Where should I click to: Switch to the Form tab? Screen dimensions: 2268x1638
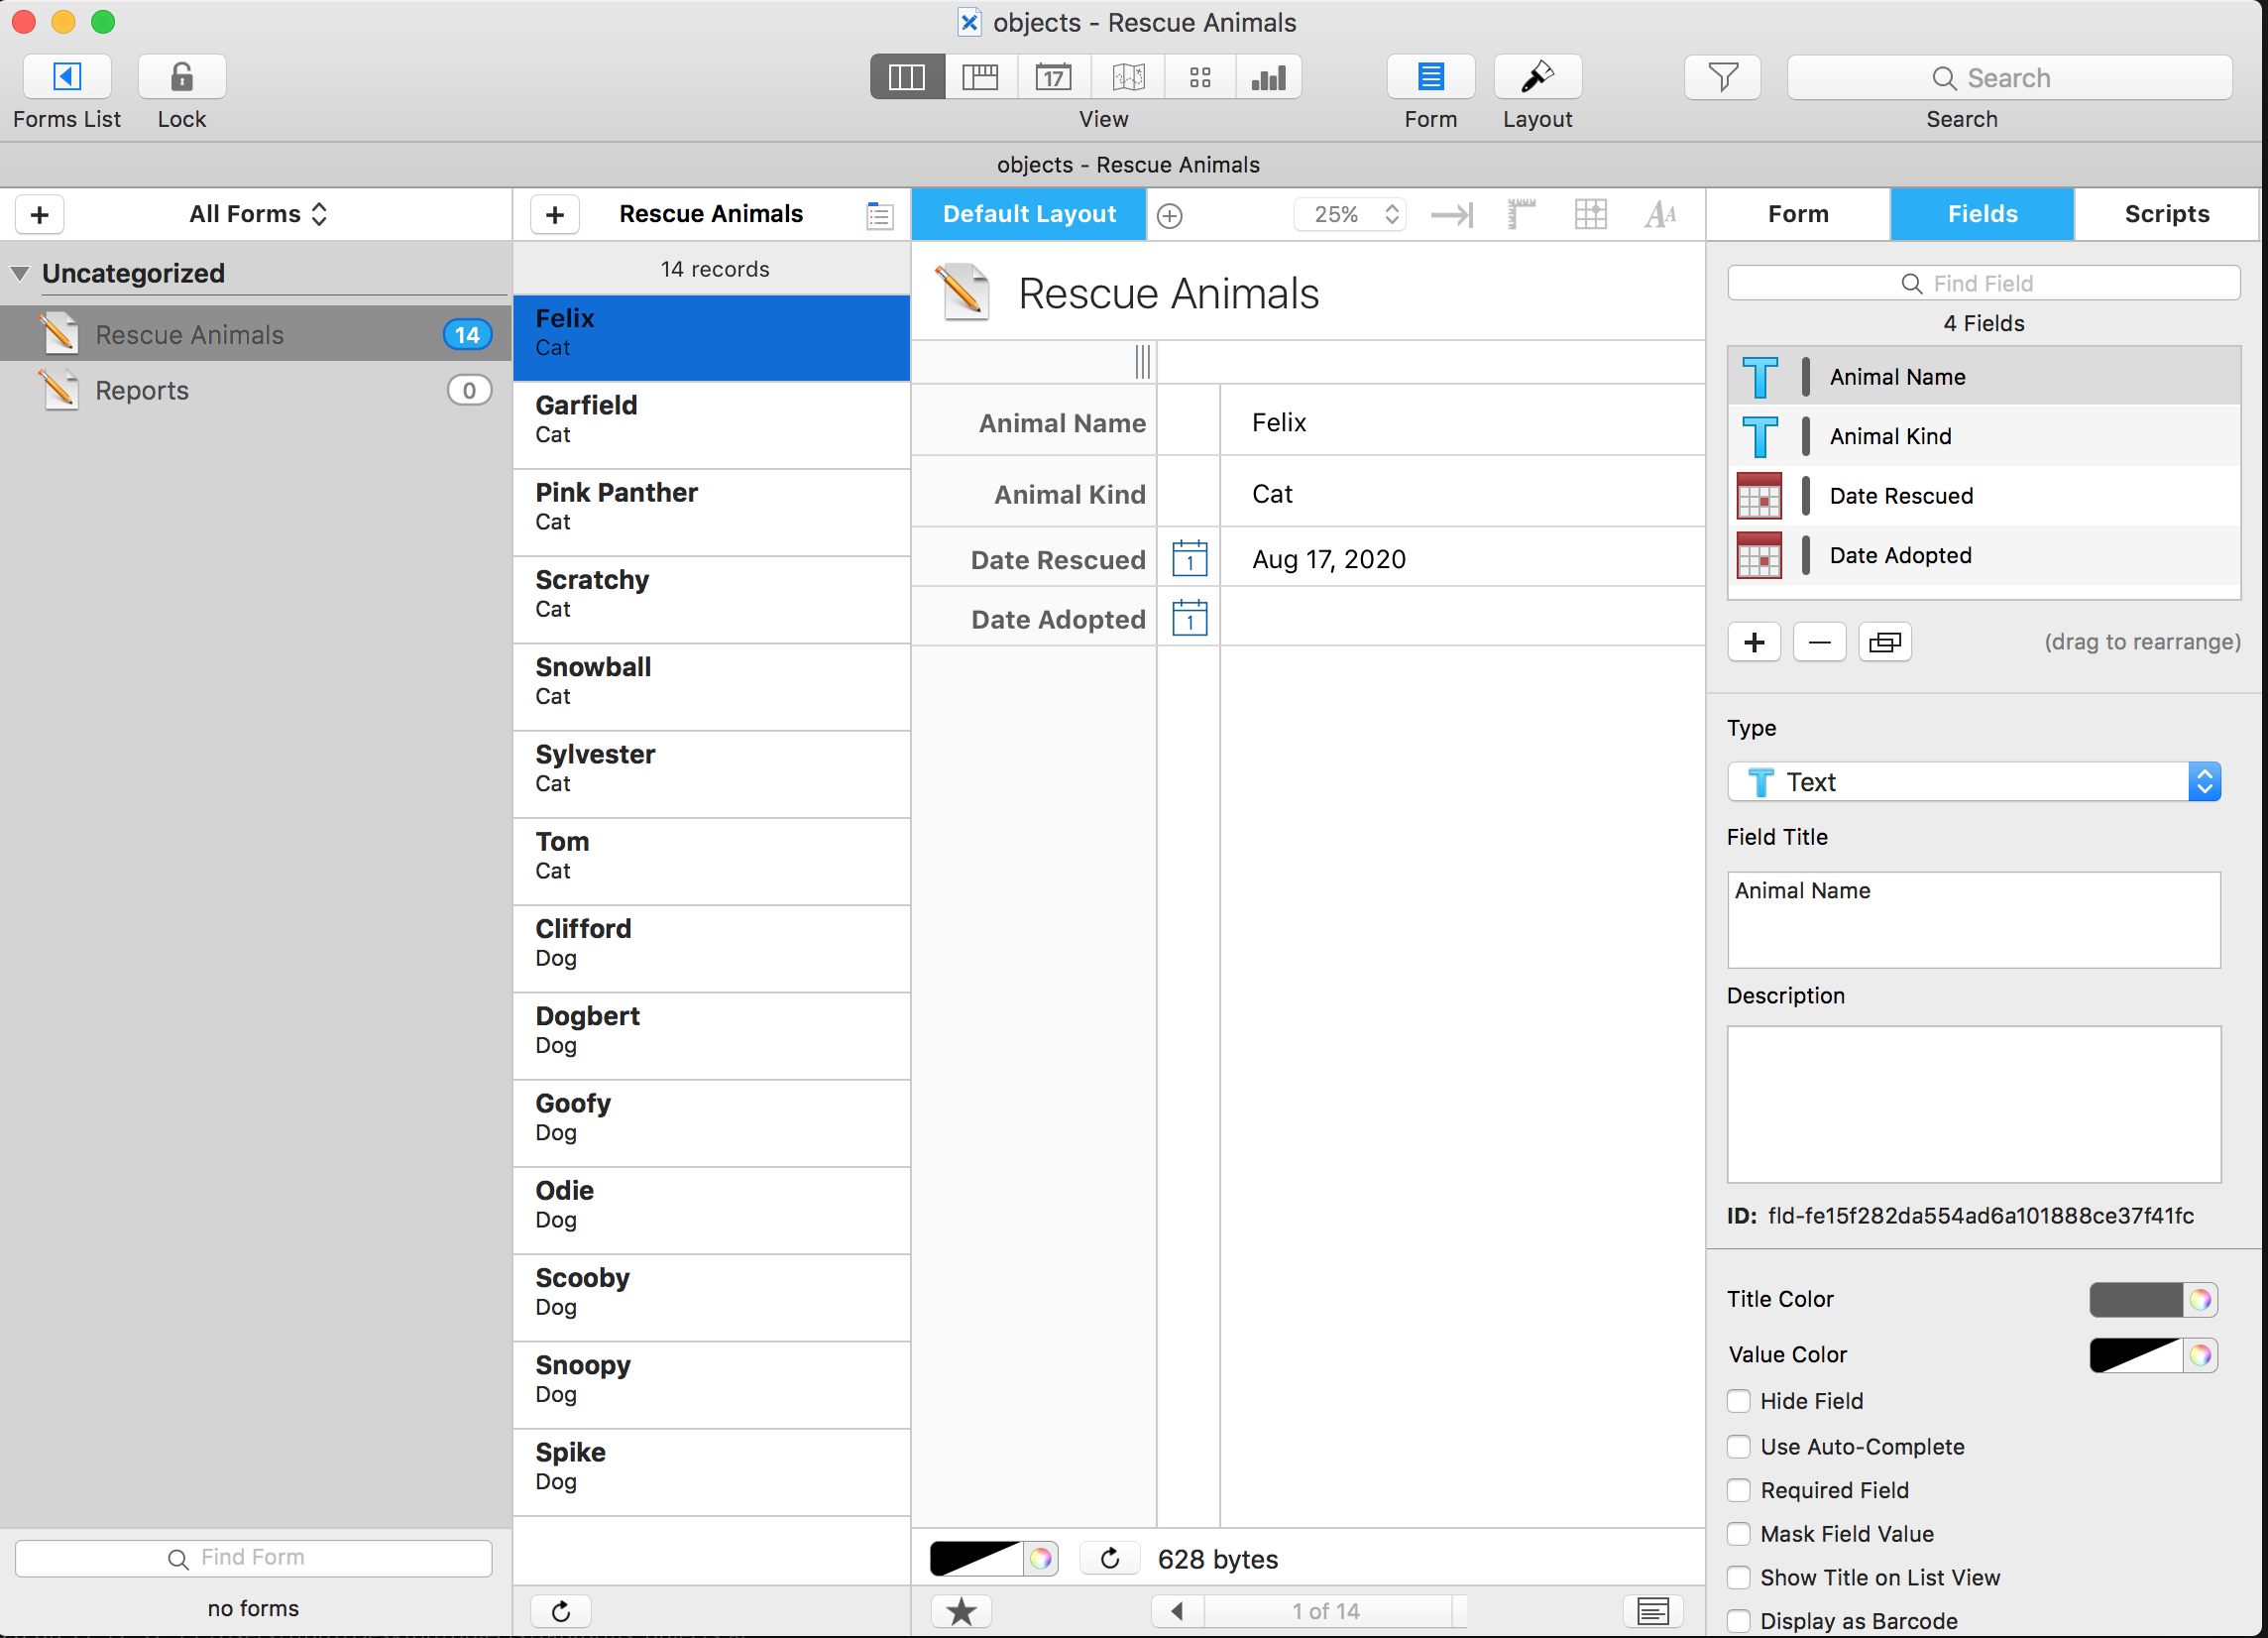(x=1797, y=214)
